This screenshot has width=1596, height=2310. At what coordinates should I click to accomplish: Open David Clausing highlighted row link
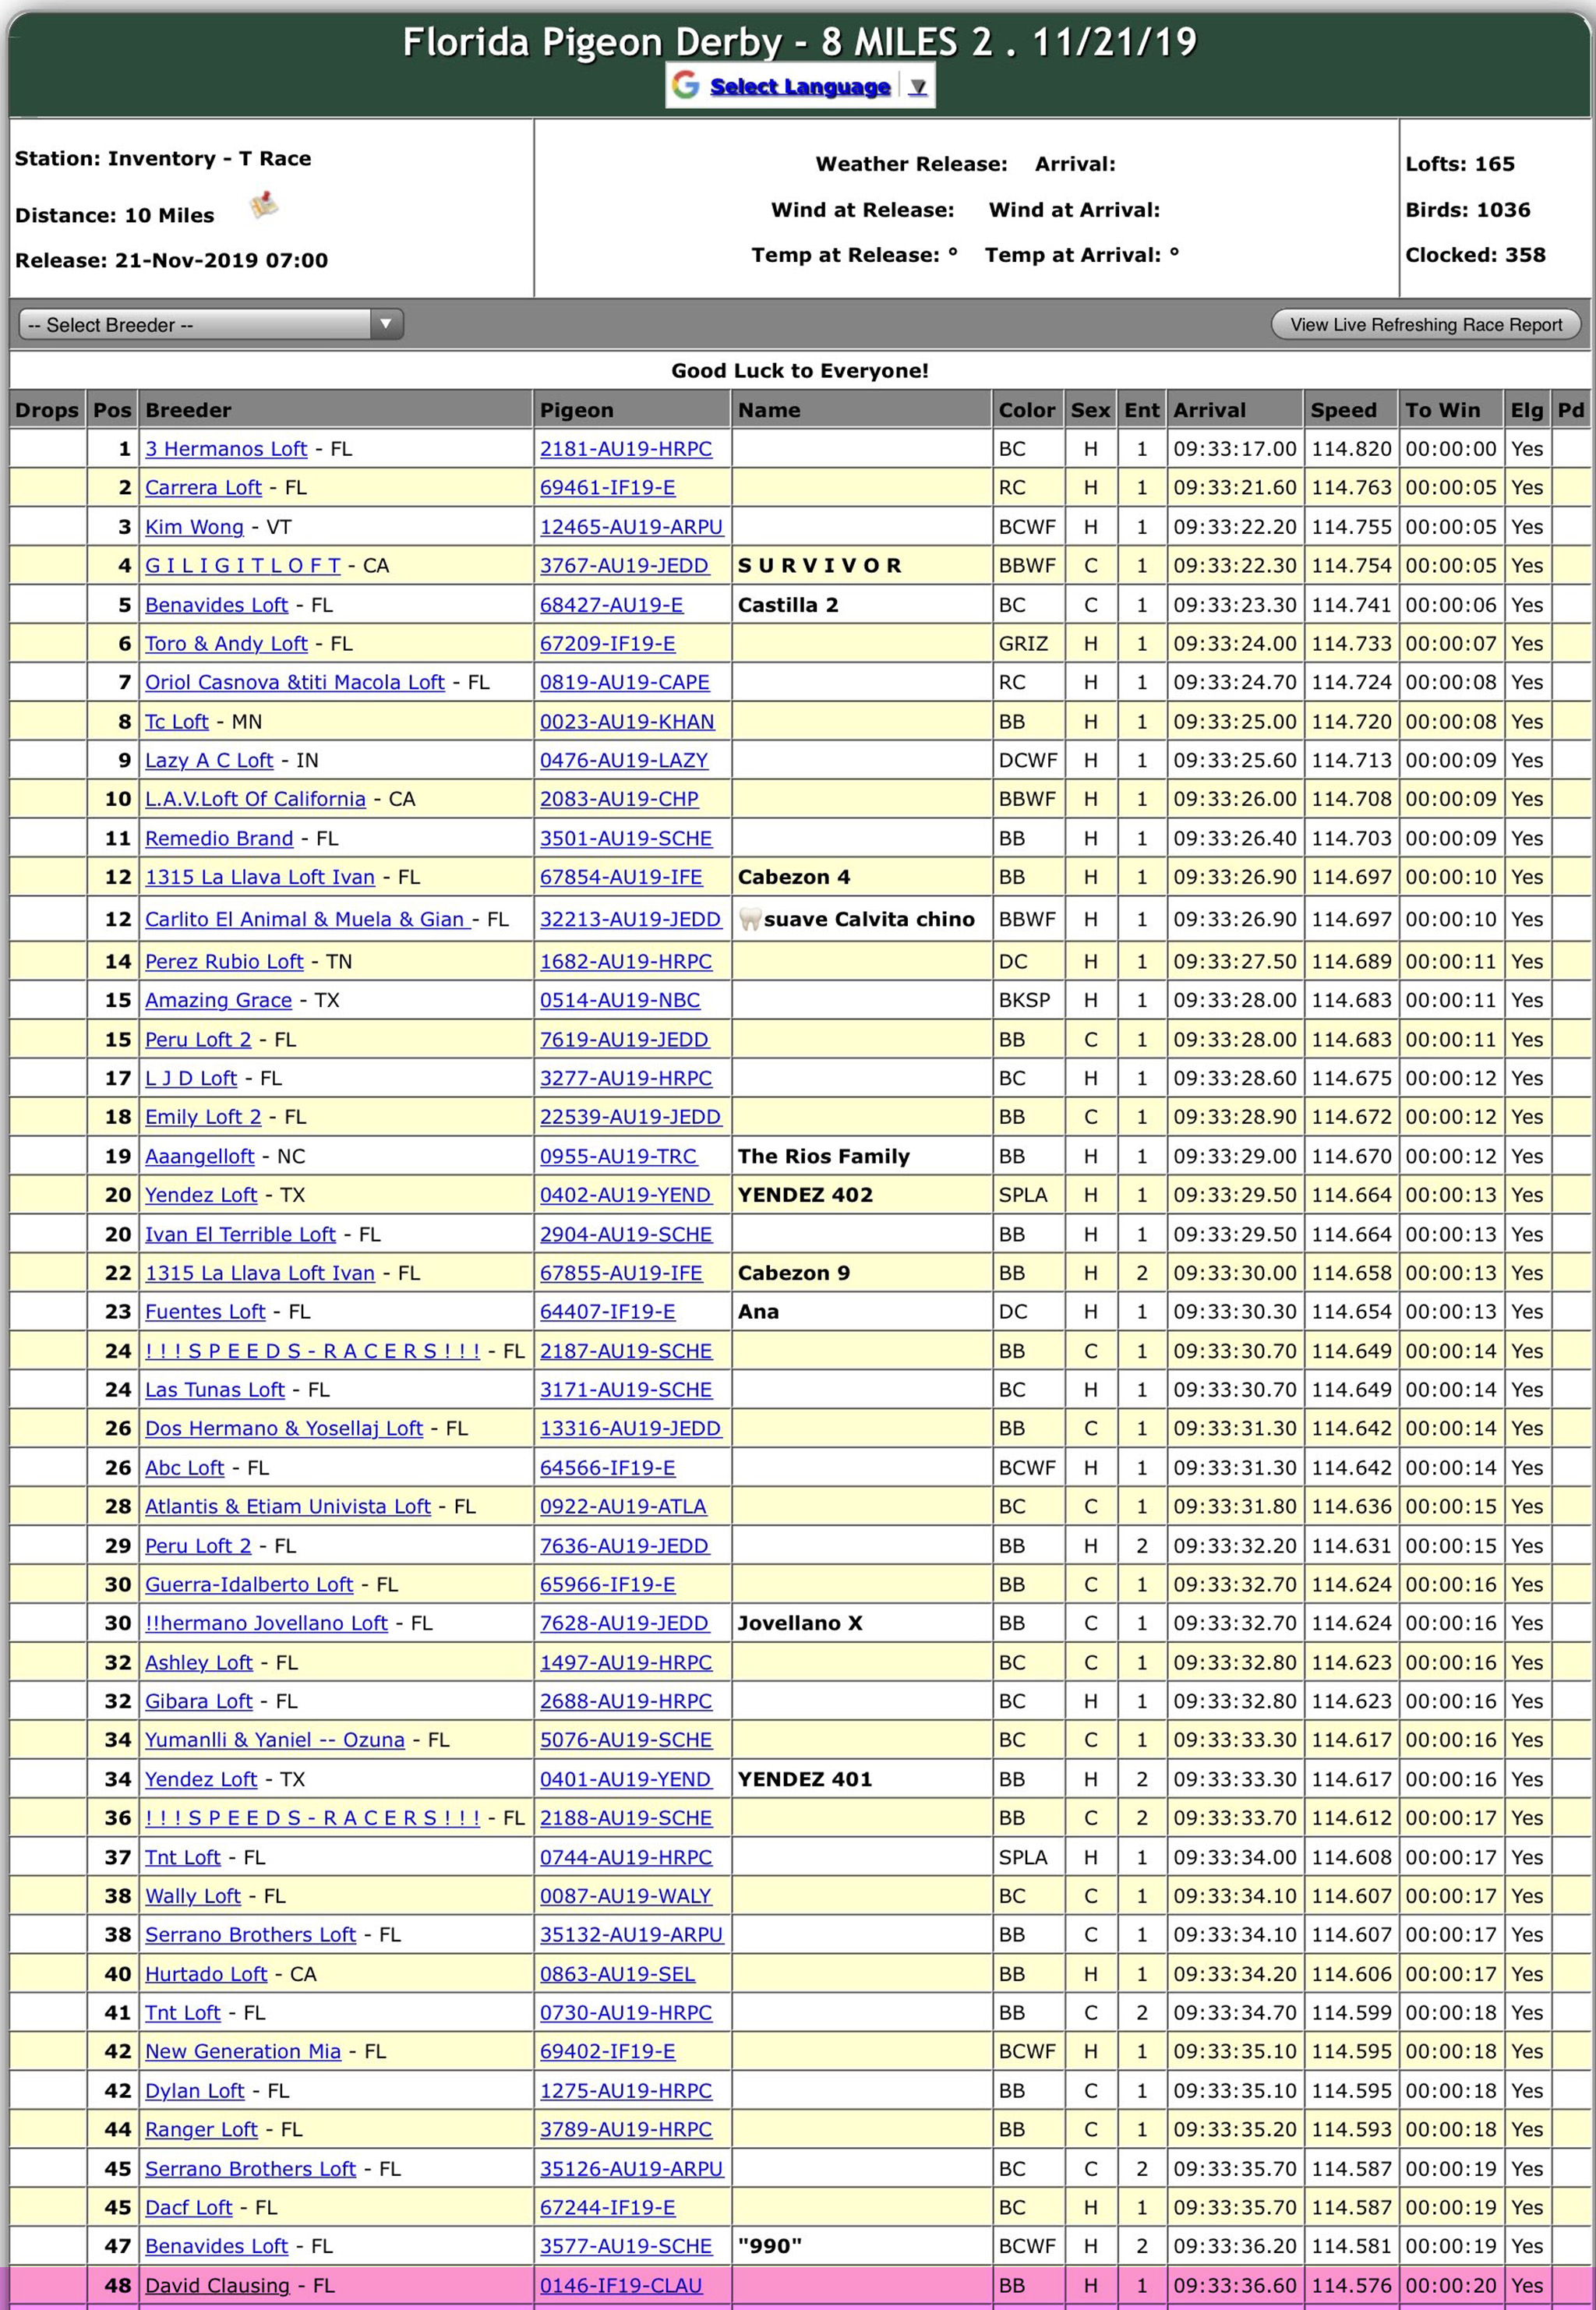(x=217, y=2286)
